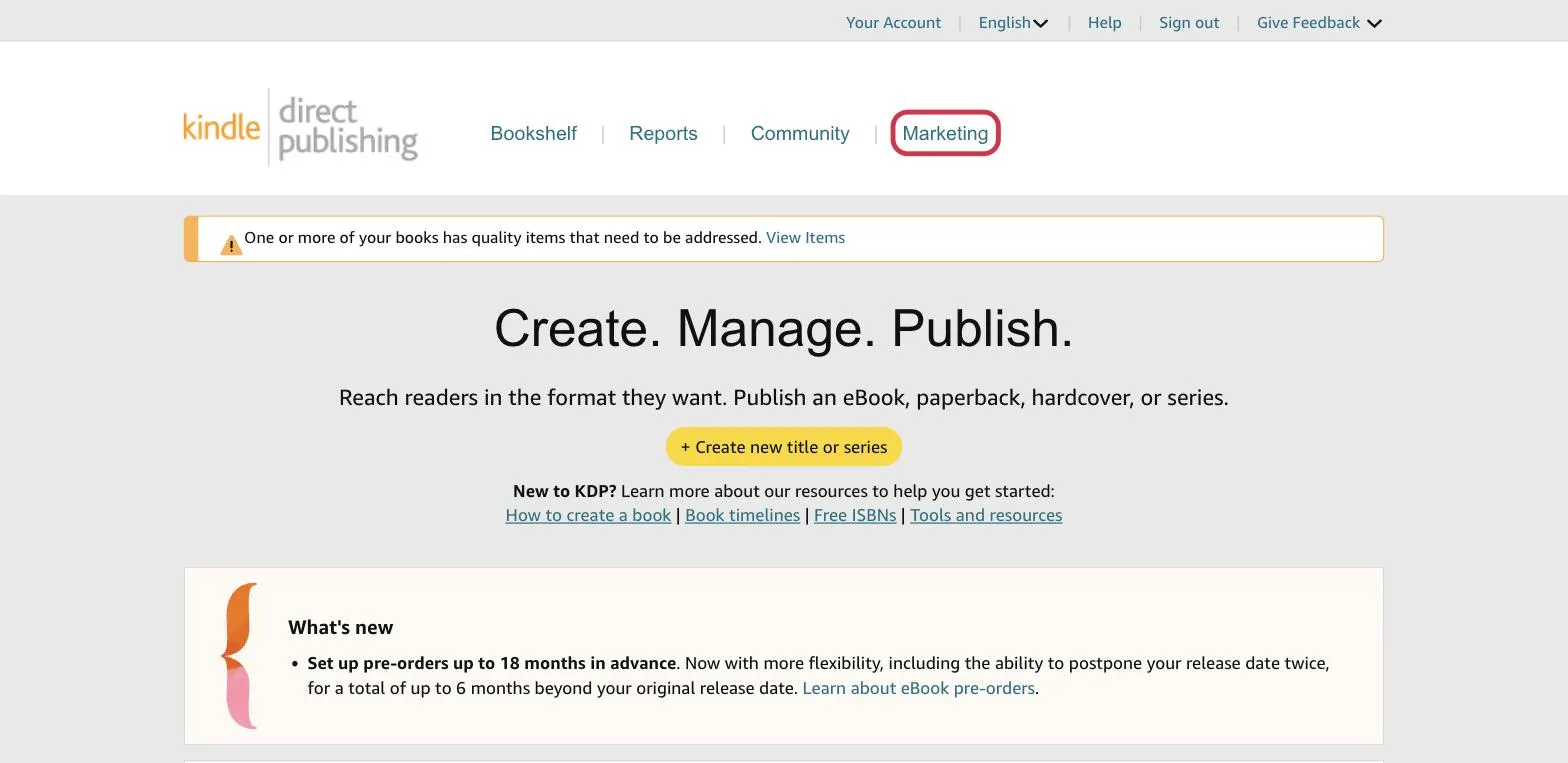Viewport: 1568px width, 763px height.
Task: Open the Reports tab
Action: pos(663,133)
